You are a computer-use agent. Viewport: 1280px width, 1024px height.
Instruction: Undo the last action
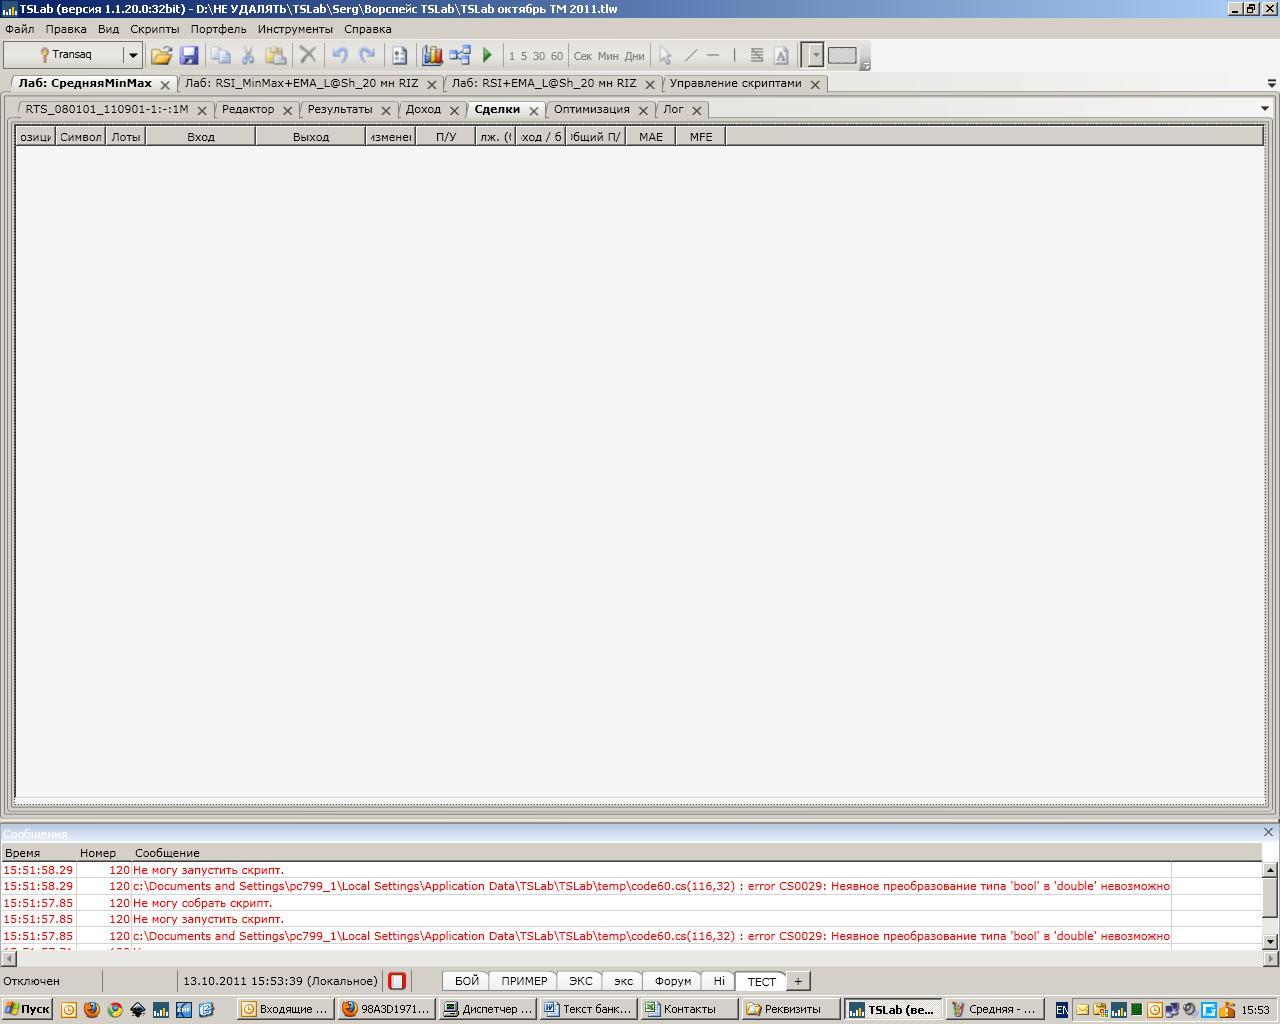click(340, 56)
